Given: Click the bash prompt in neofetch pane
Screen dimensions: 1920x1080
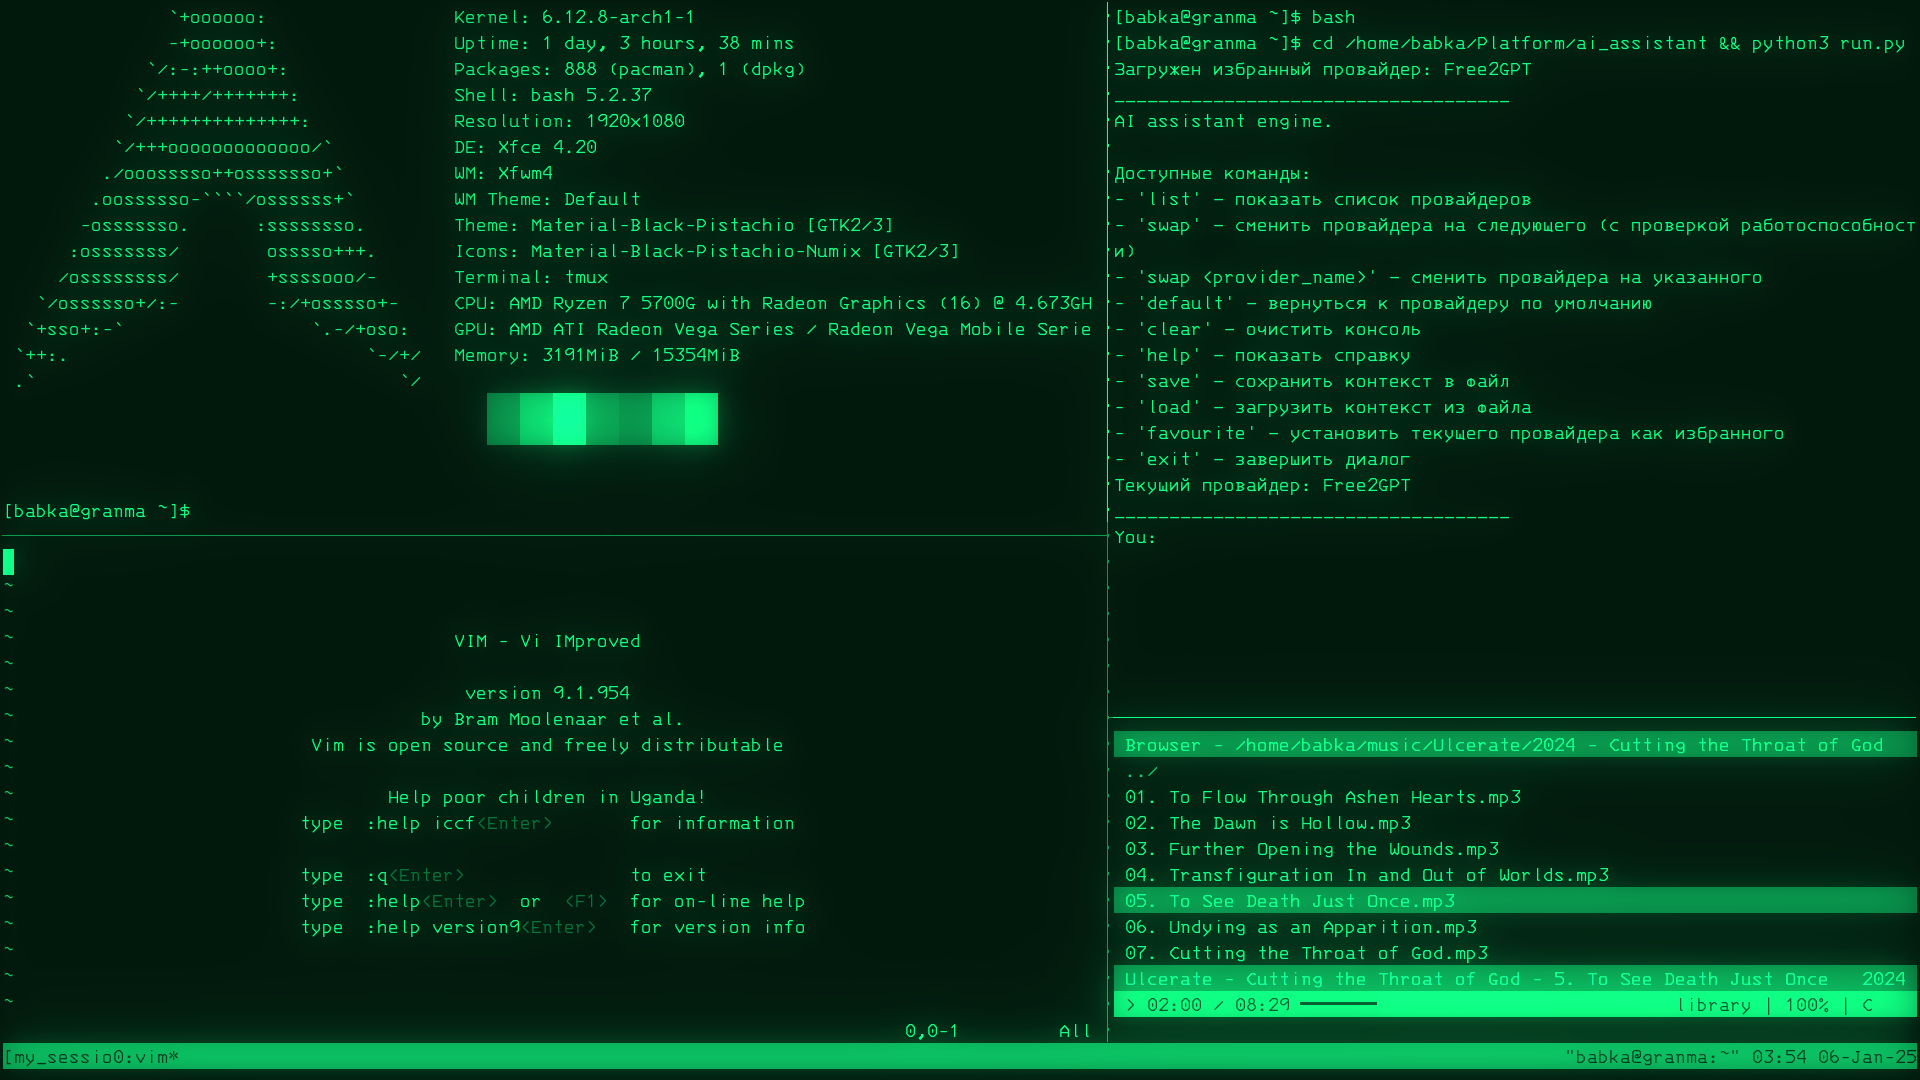Looking at the screenshot, I should coord(97,511).
